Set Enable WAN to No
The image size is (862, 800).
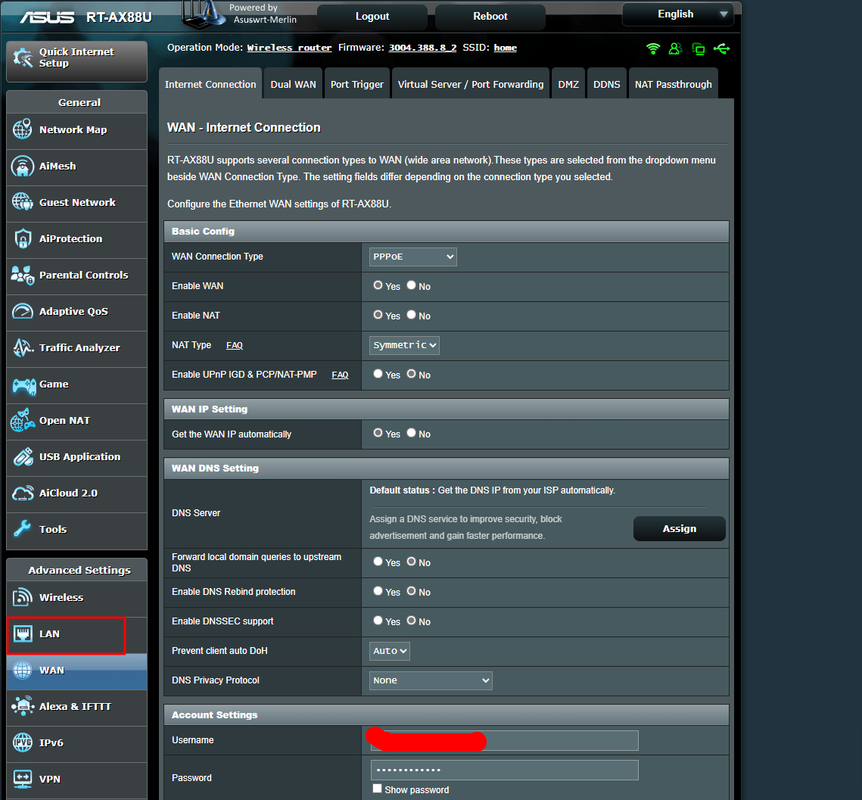click(411, 285)
